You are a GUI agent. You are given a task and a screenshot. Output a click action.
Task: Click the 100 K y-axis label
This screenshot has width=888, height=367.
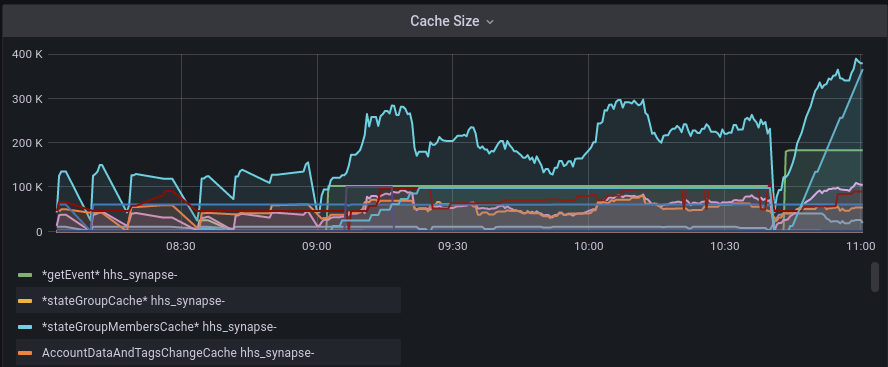[x=27, y=187]
